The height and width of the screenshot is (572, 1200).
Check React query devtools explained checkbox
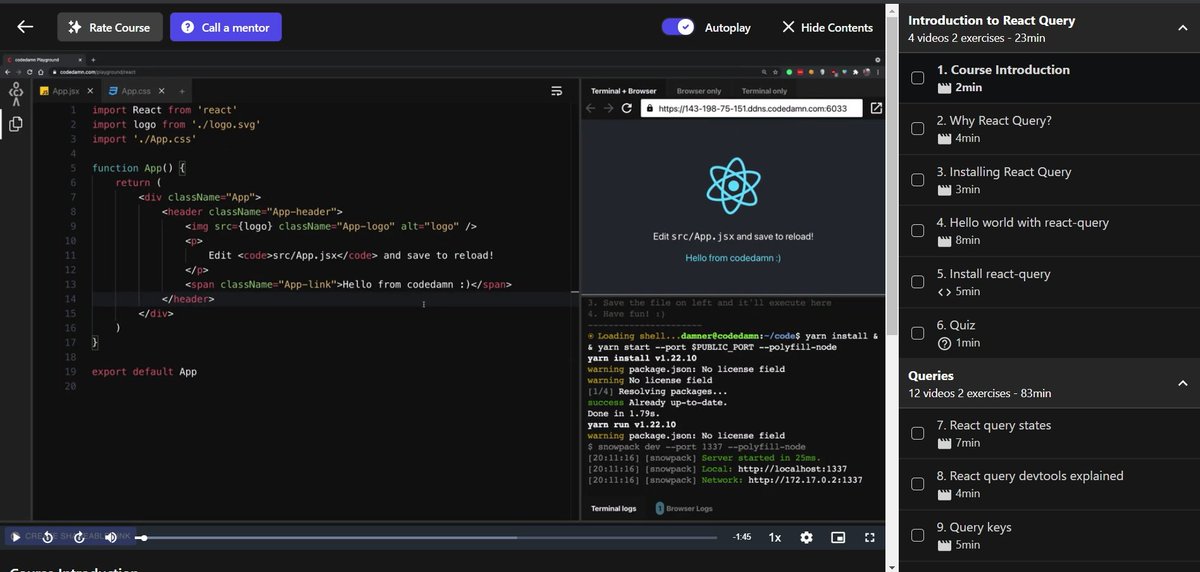[x=917, y=484]
